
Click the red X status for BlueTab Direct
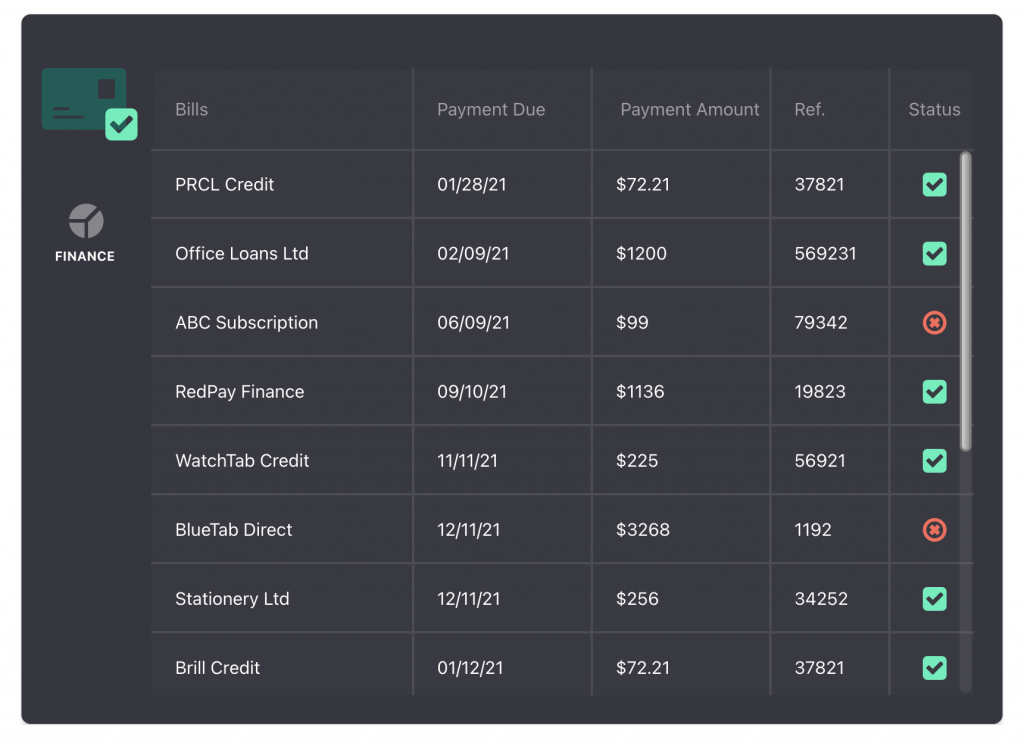[934, 530]
